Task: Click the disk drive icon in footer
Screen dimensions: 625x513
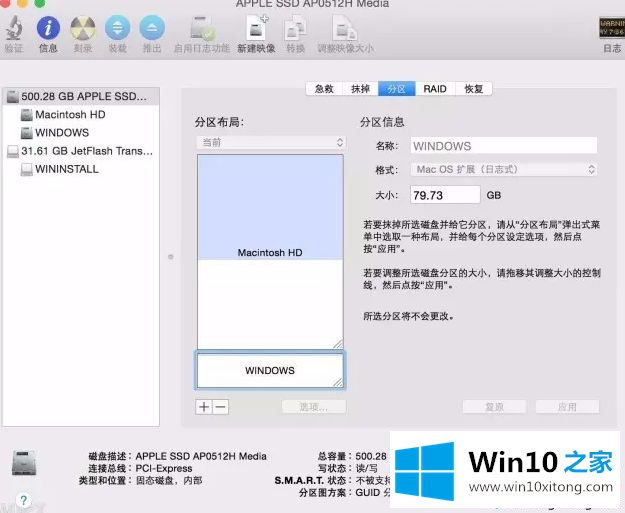Action: click(x=24, y=463)
